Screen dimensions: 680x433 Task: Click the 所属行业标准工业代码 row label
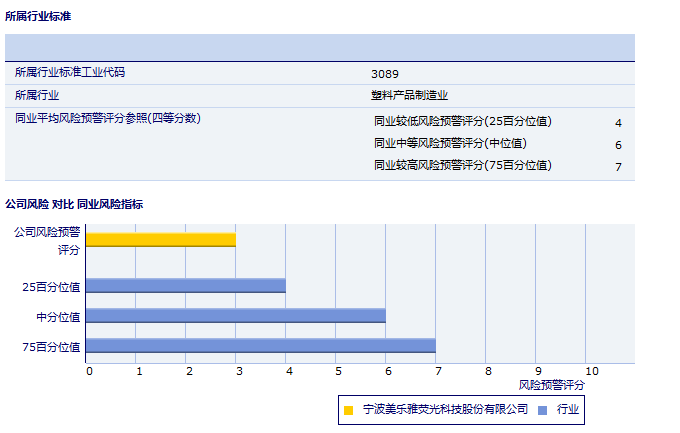pyautogui.click(x=70, y=73)
